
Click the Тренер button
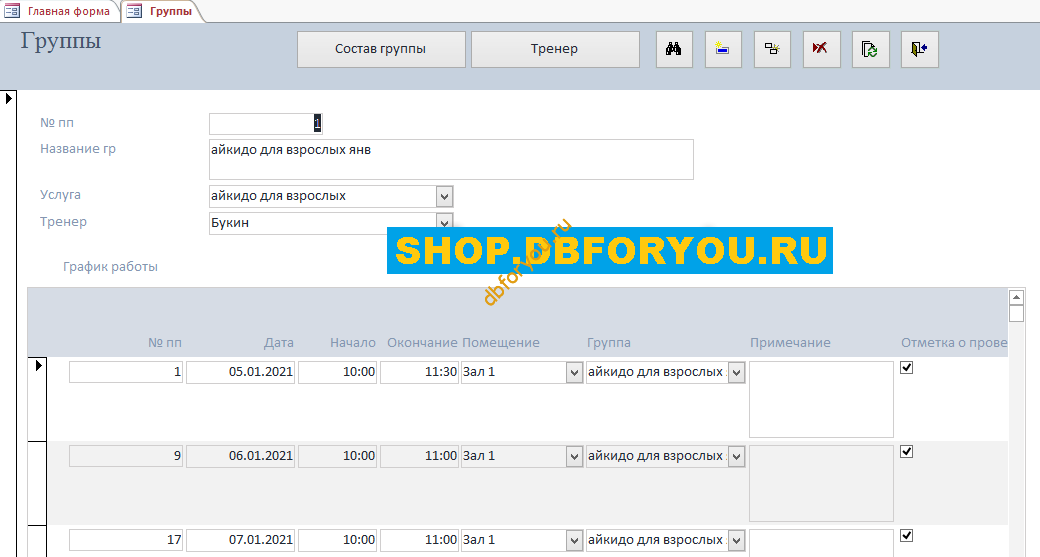pyautogui.click(x=555, y=49)
